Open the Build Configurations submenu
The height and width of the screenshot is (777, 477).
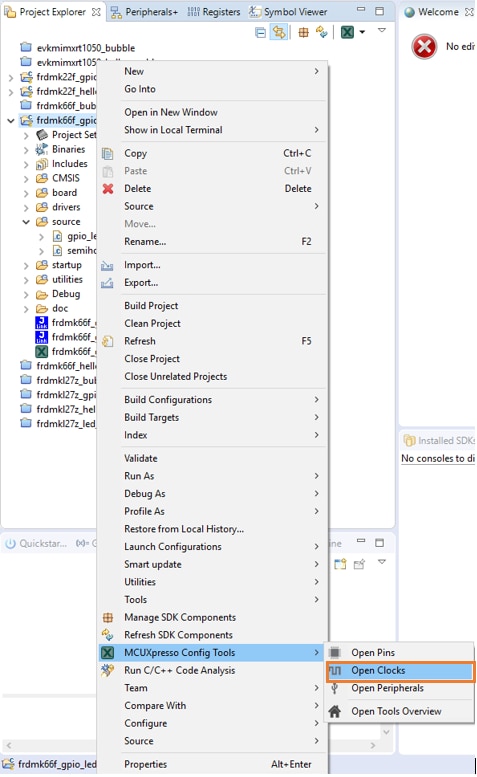click(x=212, y=400)
